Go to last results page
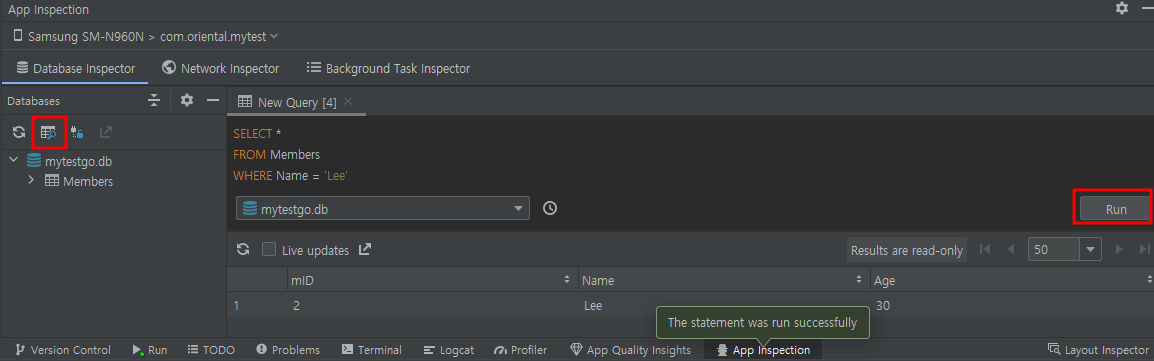Viewport: 1154px width, 361px height. pyautogui.click(x=1144, y=249)
